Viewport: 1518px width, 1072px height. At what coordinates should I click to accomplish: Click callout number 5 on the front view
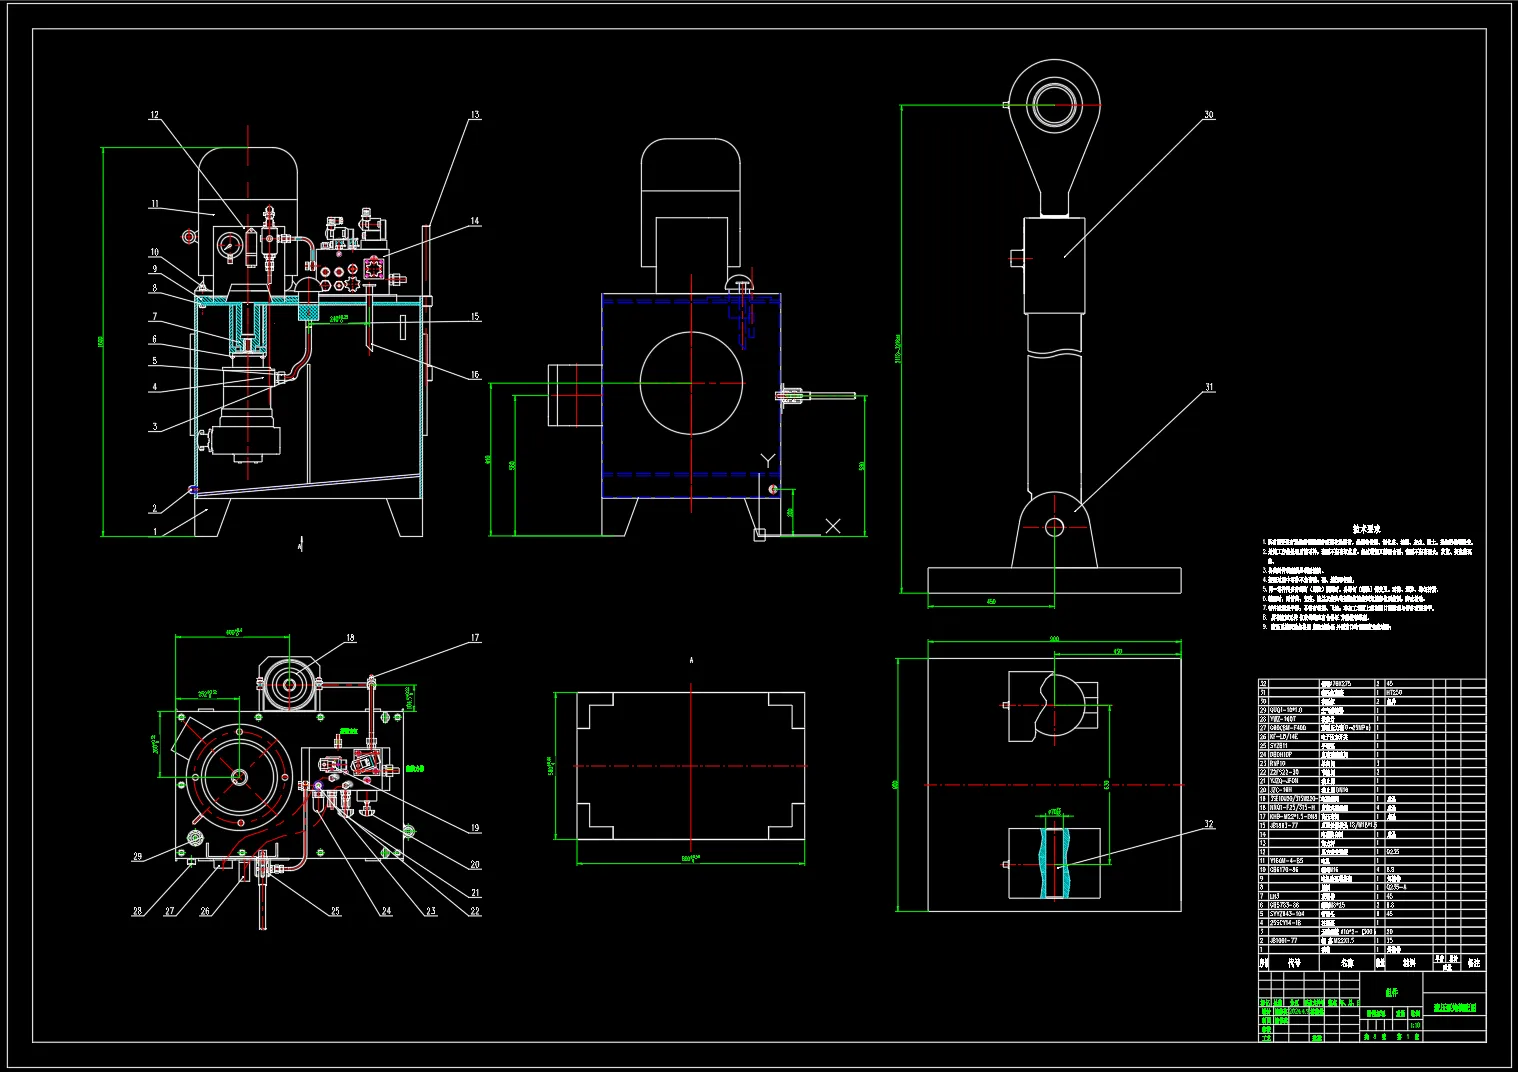tap(154, 361)
